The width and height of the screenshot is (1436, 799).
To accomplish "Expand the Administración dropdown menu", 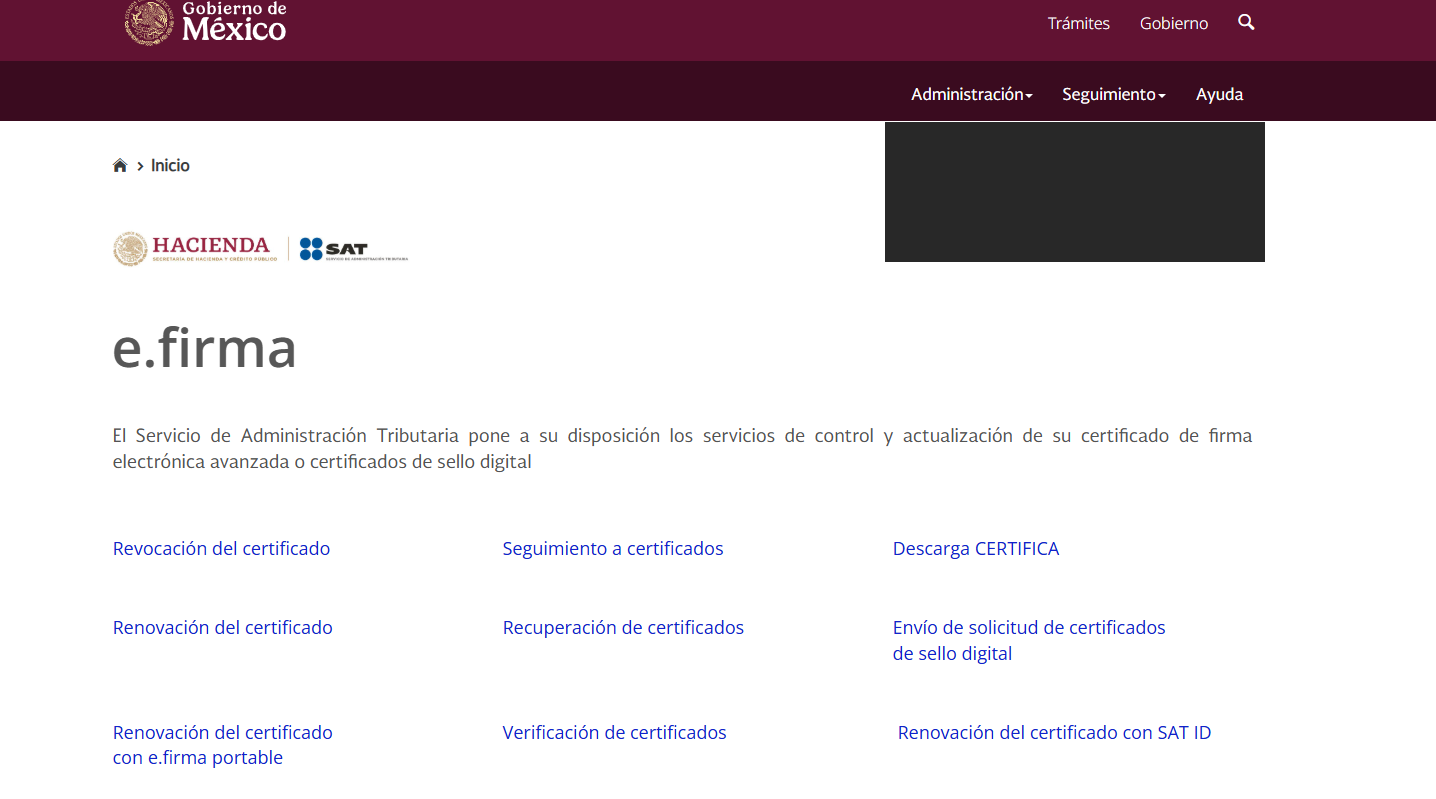I will (x=972, y=94).
